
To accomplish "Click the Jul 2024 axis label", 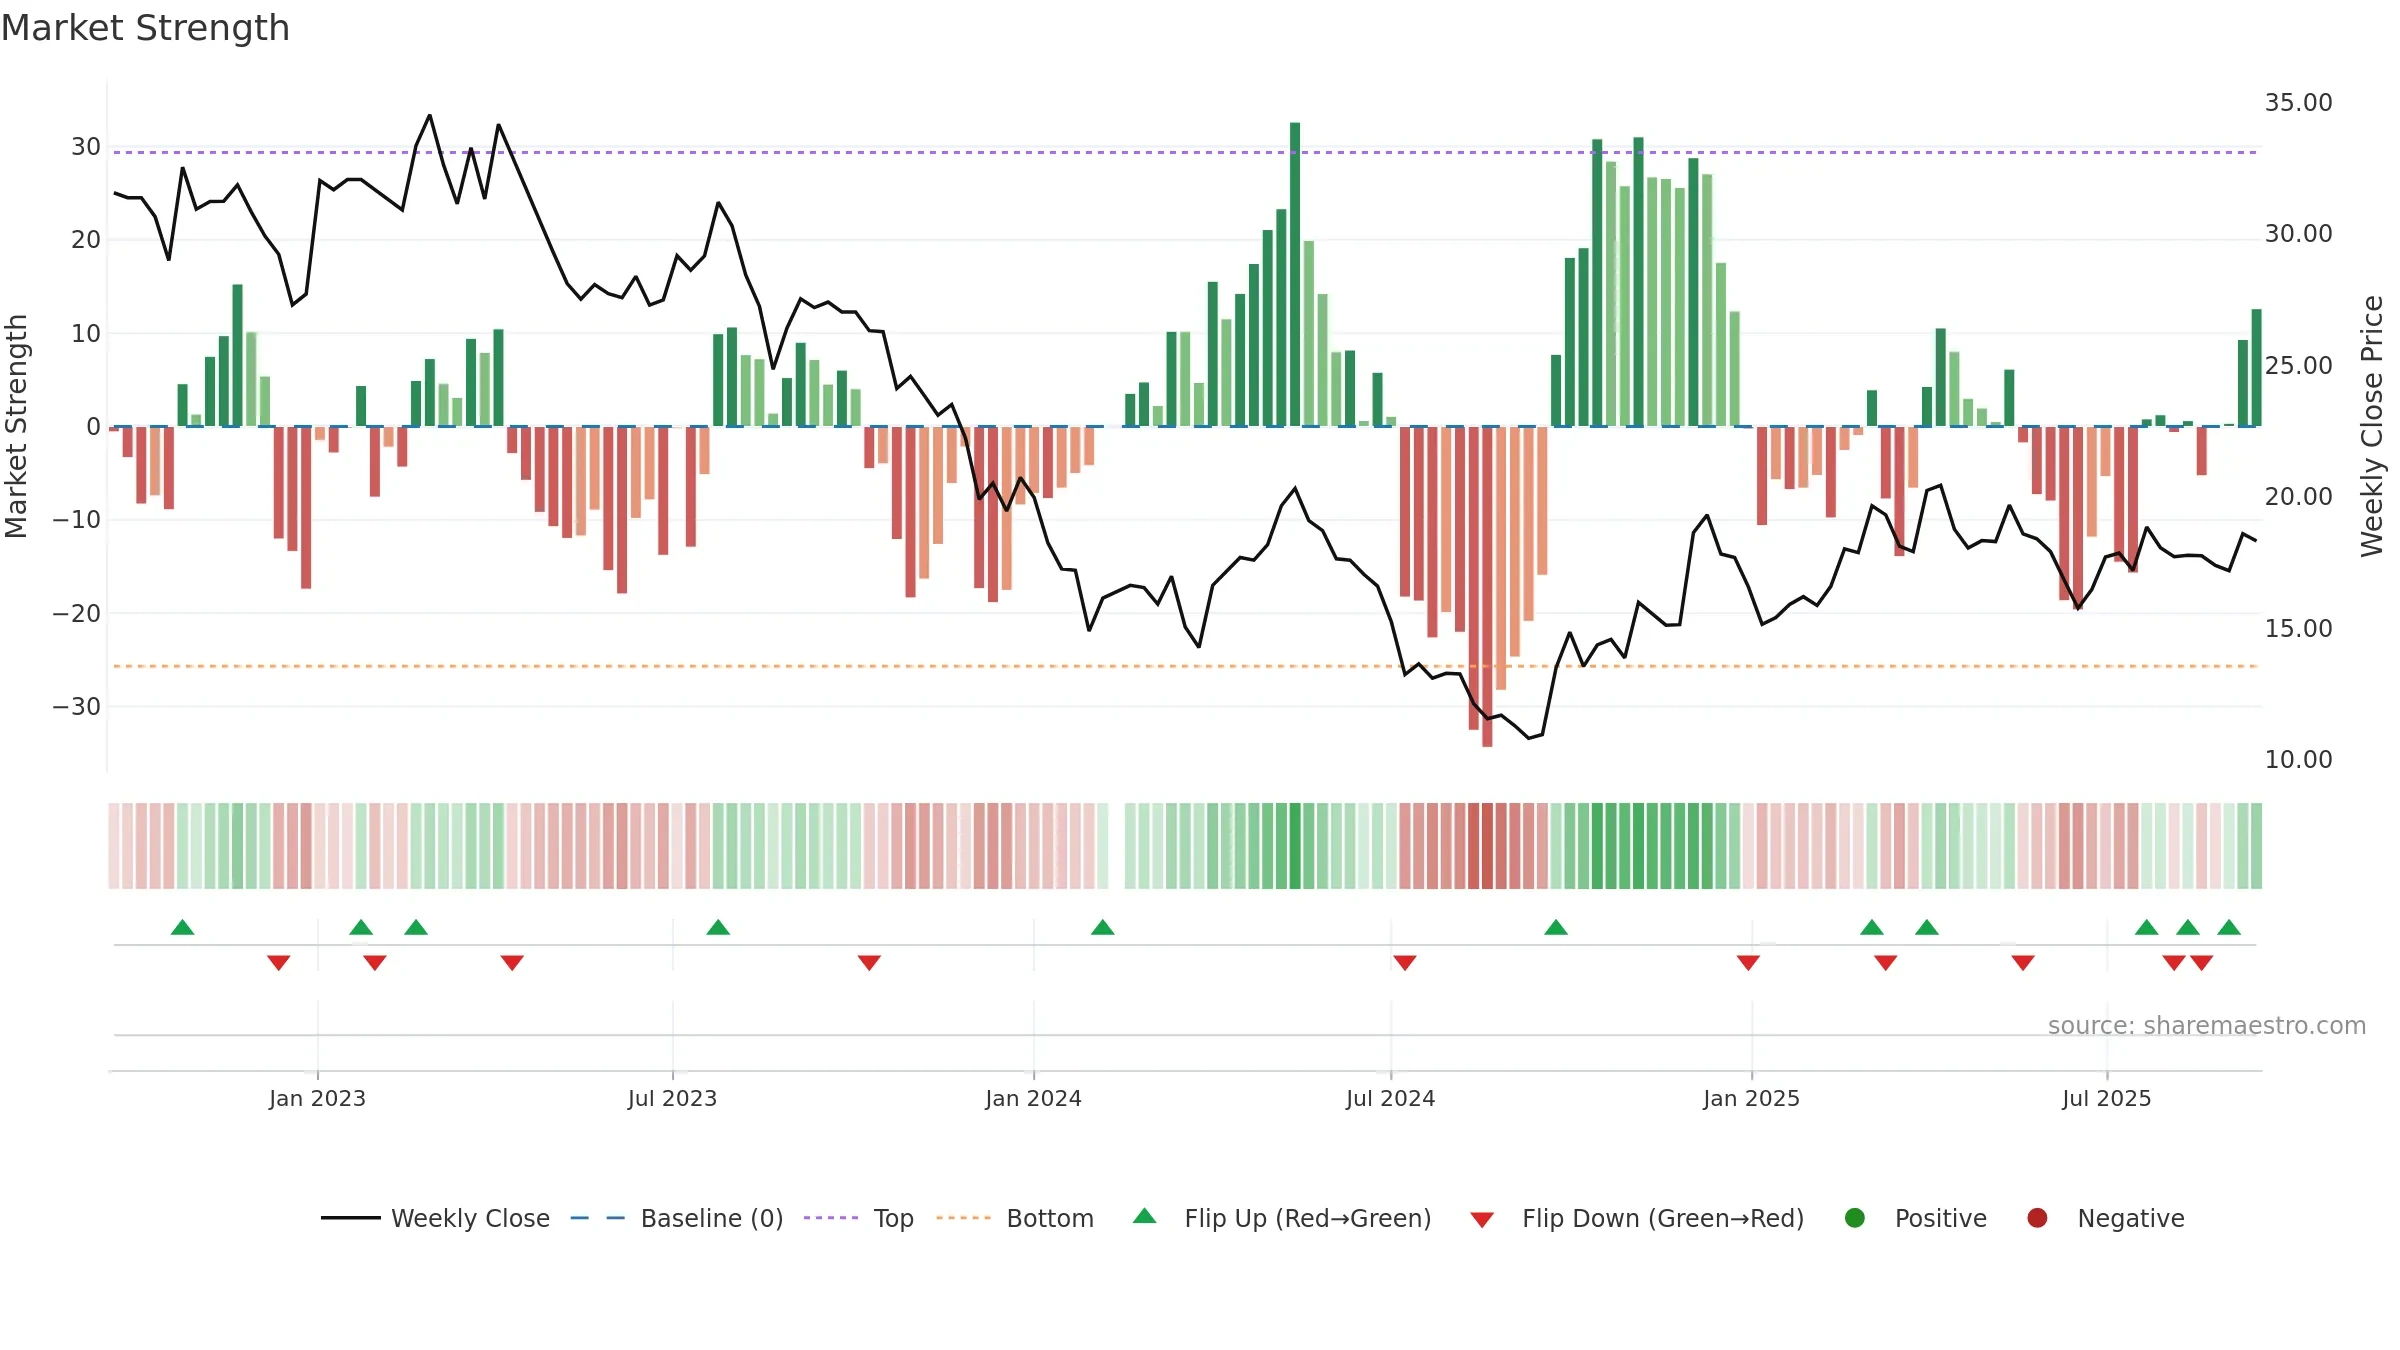I will [1390, 1099].
